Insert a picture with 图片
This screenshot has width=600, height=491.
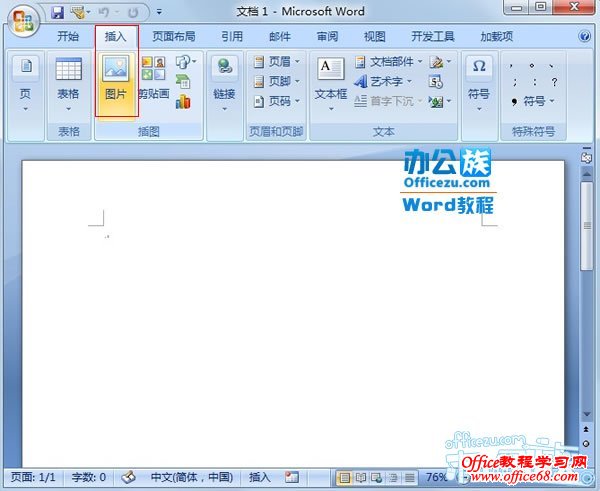116,85
